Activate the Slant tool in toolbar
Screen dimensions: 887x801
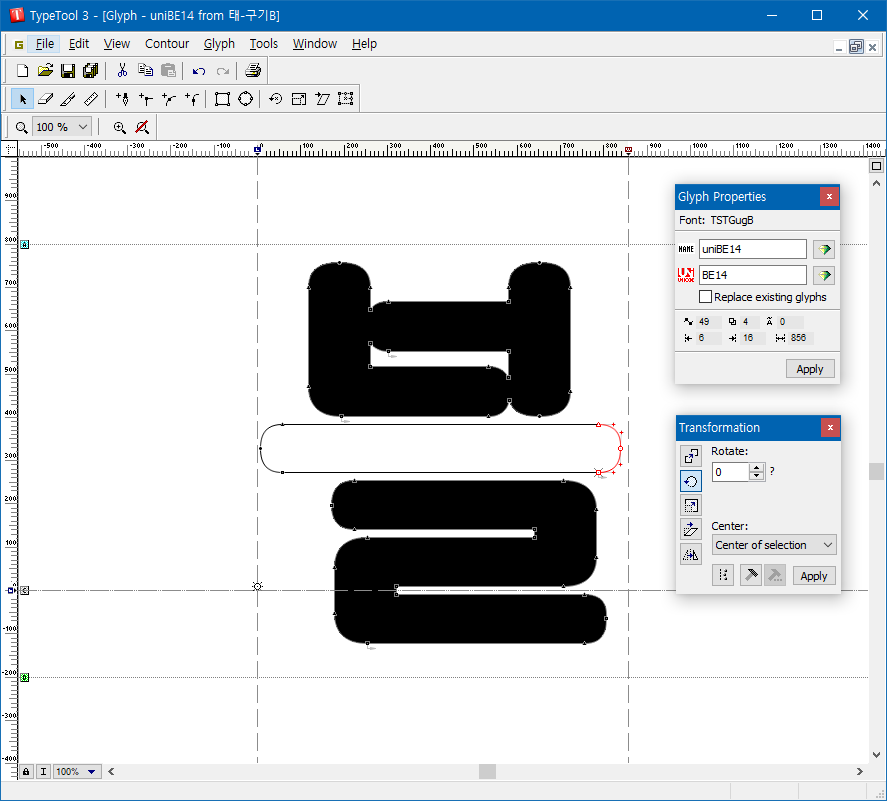coord(322,99)
